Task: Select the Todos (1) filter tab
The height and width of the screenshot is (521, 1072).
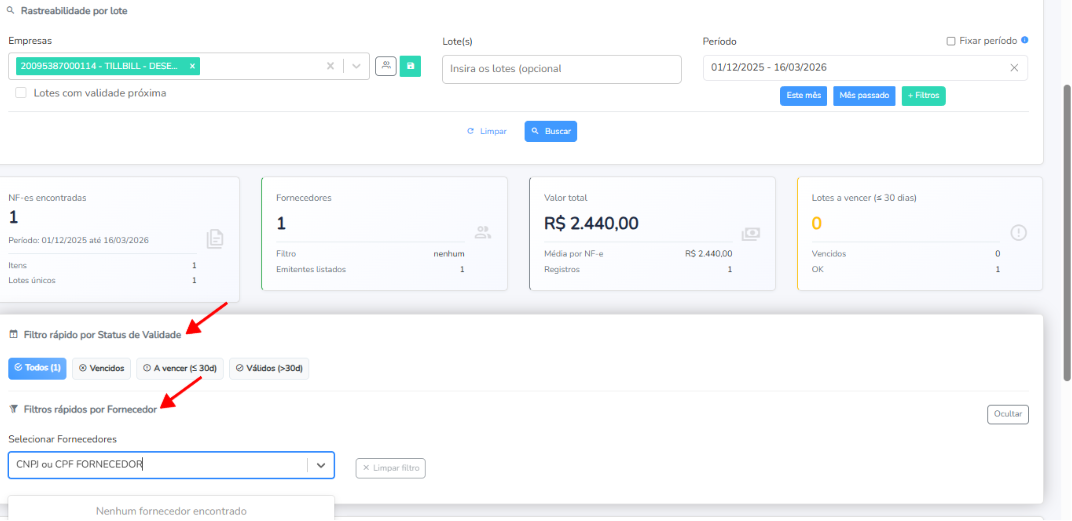Action: pos(37,368)
